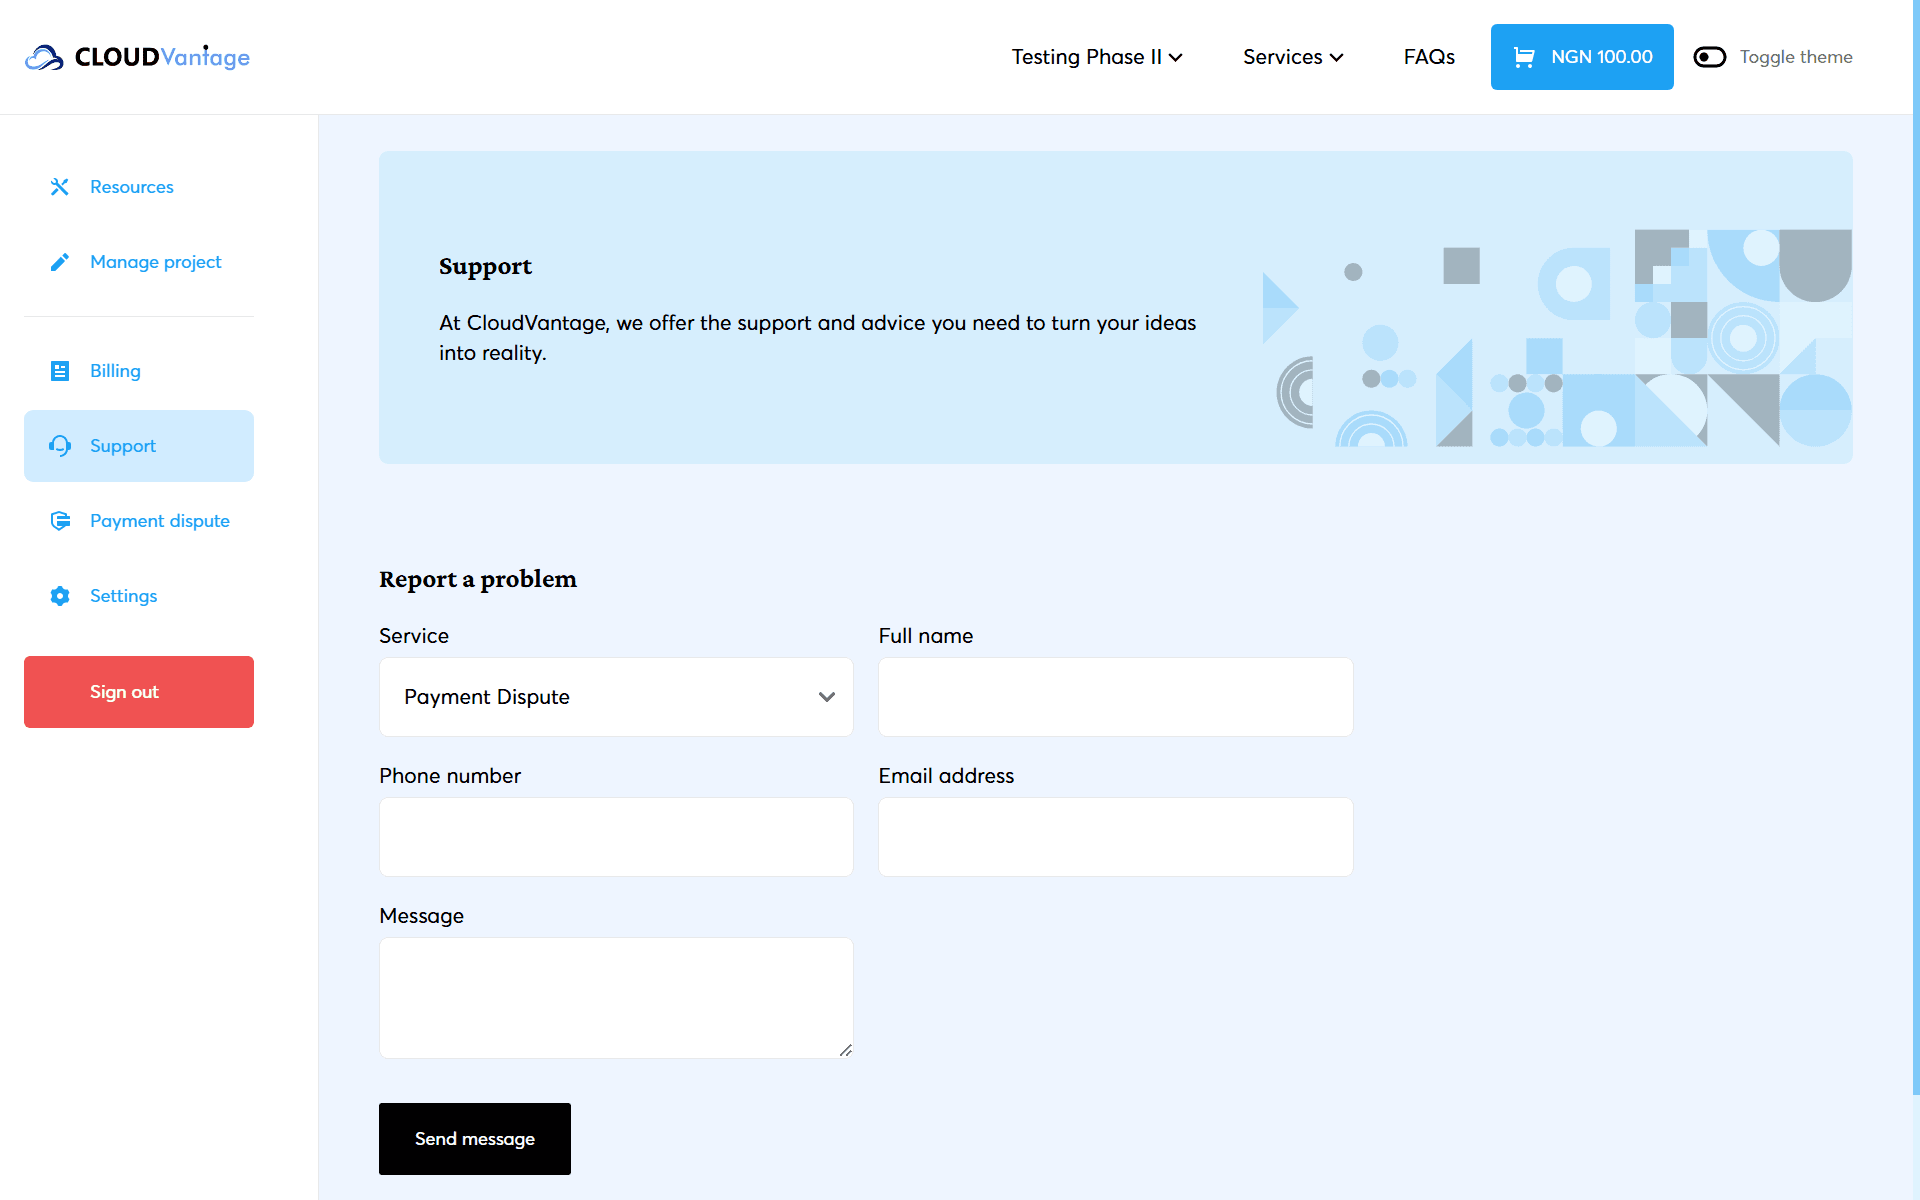Click the Manage project pencil icon
This screenshot has width=1920, height=1200.
pos(60,262)
